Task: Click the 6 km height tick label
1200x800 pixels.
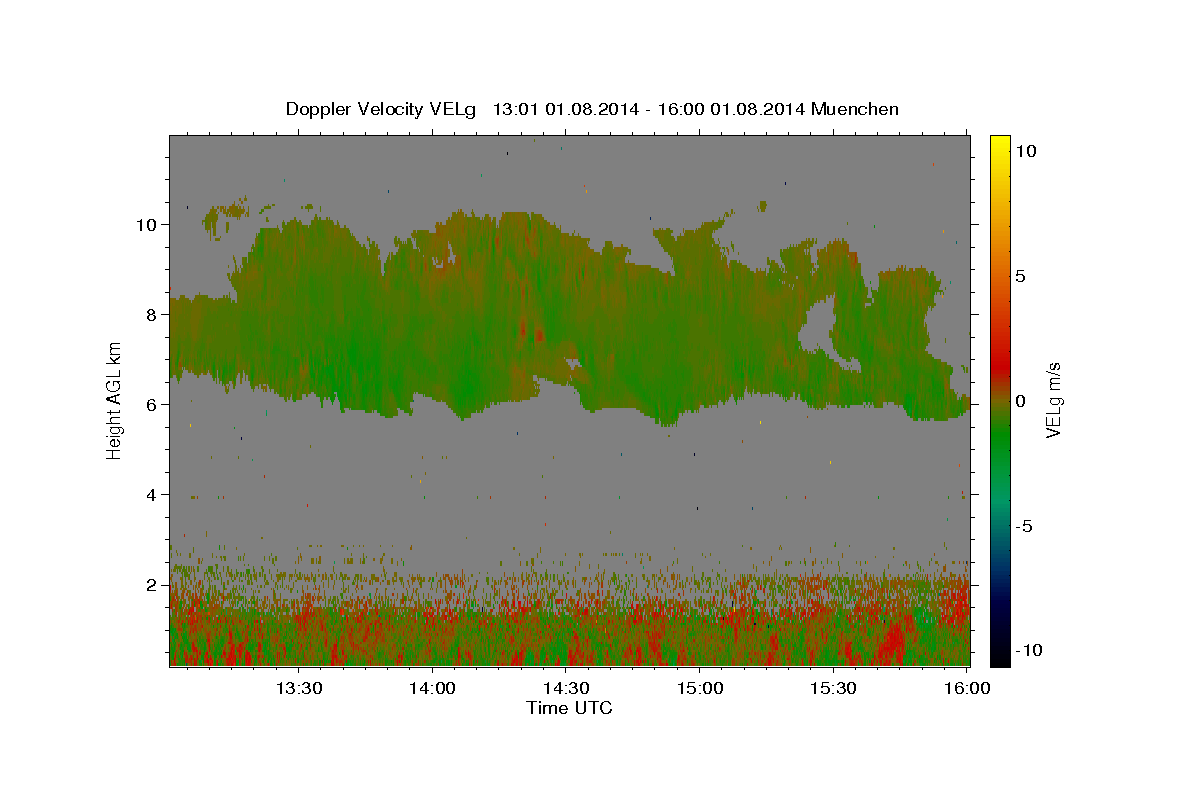Action: point(150,405)
